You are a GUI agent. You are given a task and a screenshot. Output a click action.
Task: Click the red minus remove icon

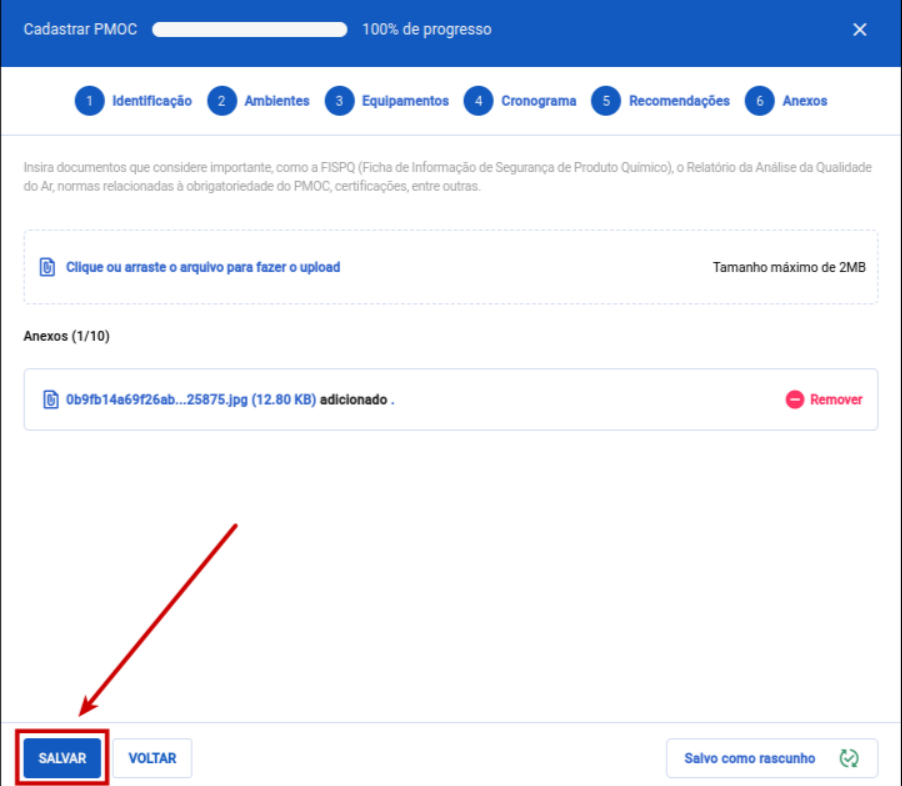pyautogui.click(x=794, y=399)
